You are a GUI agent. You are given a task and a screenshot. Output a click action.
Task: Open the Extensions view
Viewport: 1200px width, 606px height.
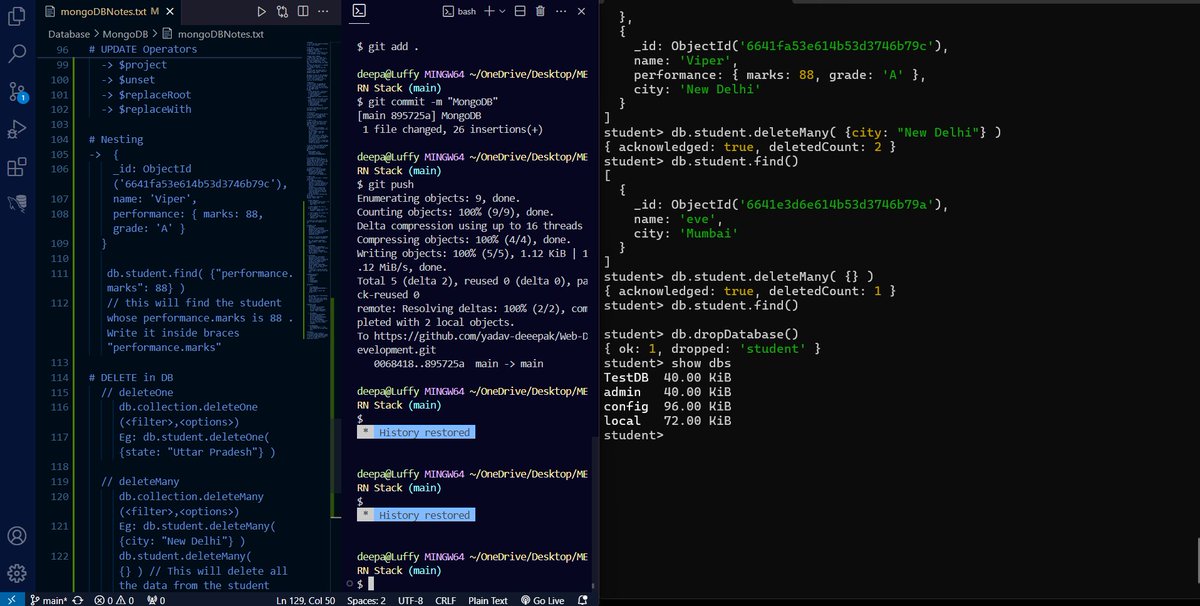coord(17,167)
